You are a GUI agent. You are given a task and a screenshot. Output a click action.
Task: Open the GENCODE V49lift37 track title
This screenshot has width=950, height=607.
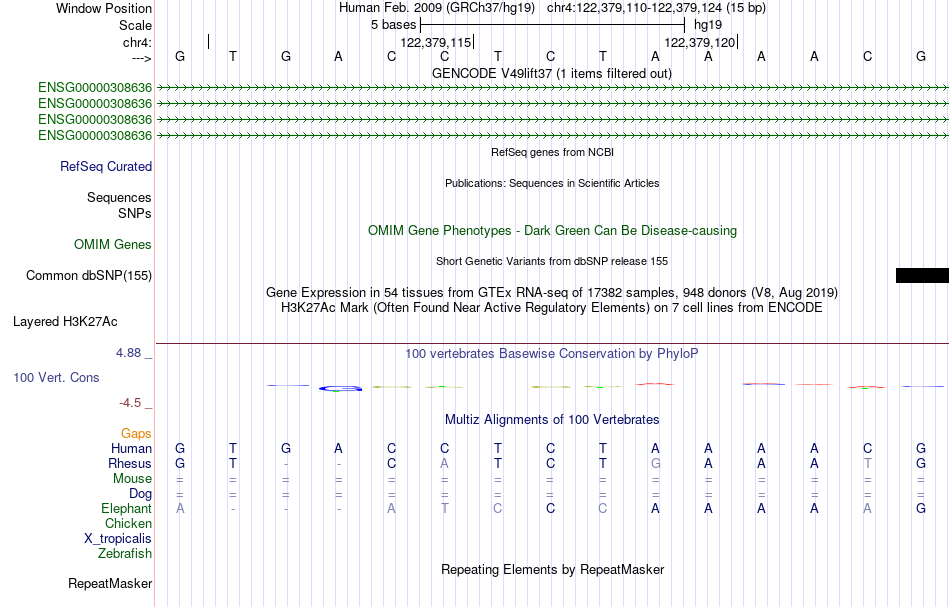(x=552, y=73)
